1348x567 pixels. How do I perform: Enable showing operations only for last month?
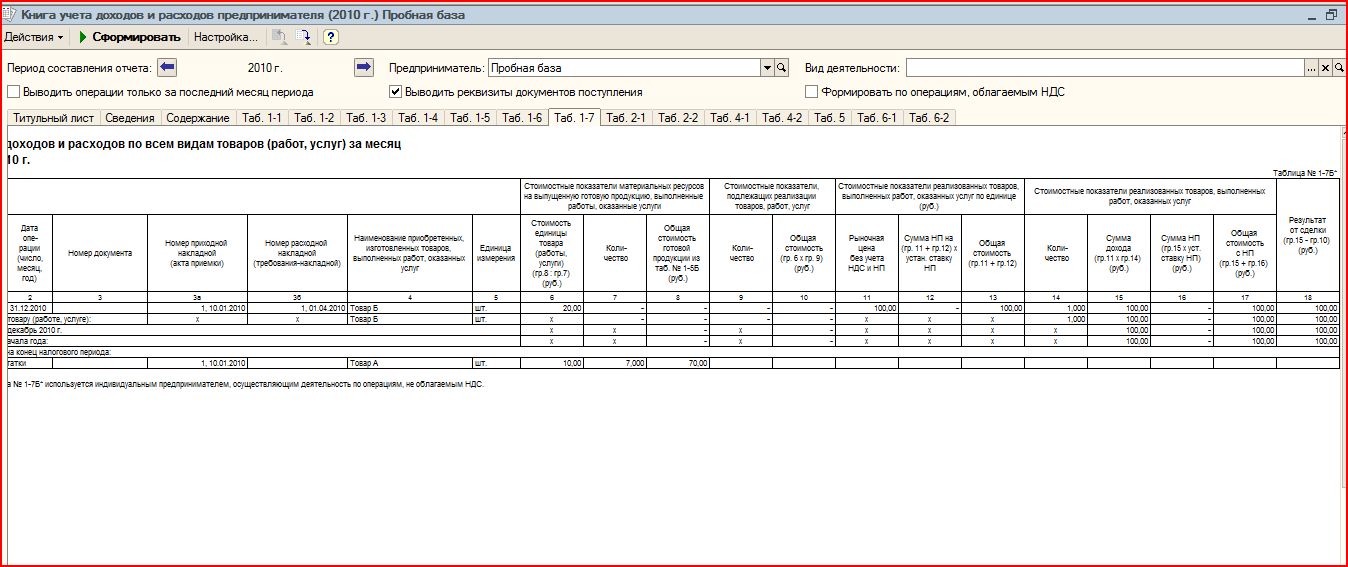(14, 92)
